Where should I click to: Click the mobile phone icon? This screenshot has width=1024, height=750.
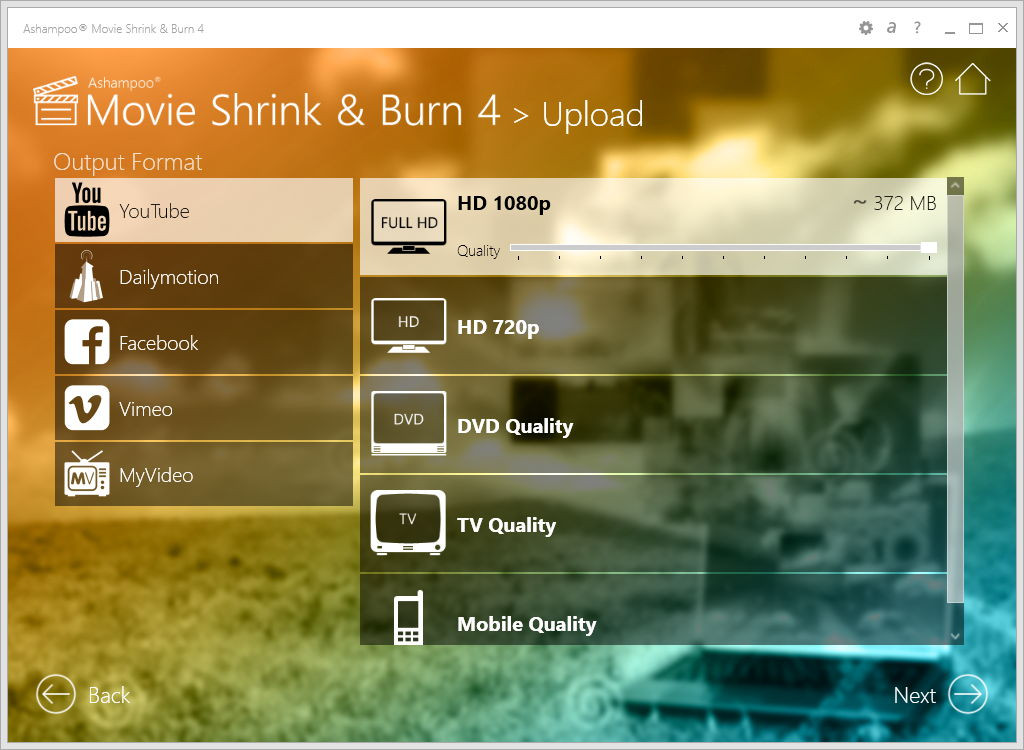pyautogui.click(x=408, y=617)
